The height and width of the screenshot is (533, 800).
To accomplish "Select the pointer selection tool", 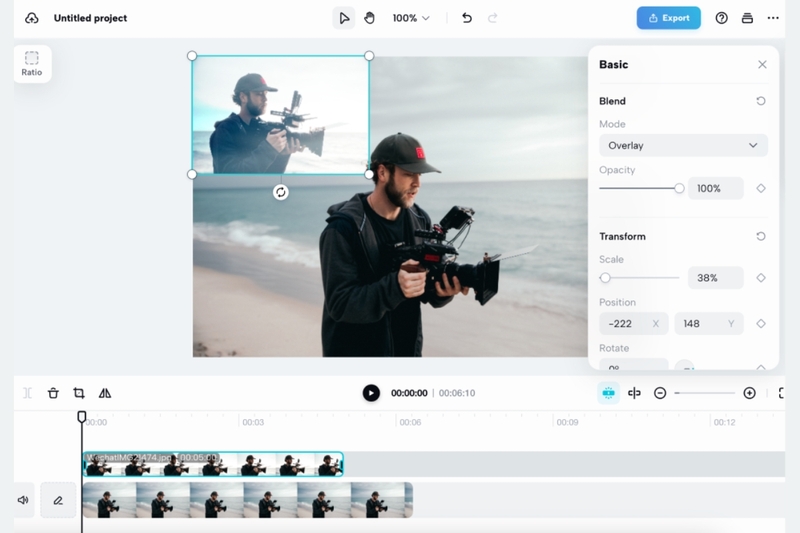I will [344, 18].
